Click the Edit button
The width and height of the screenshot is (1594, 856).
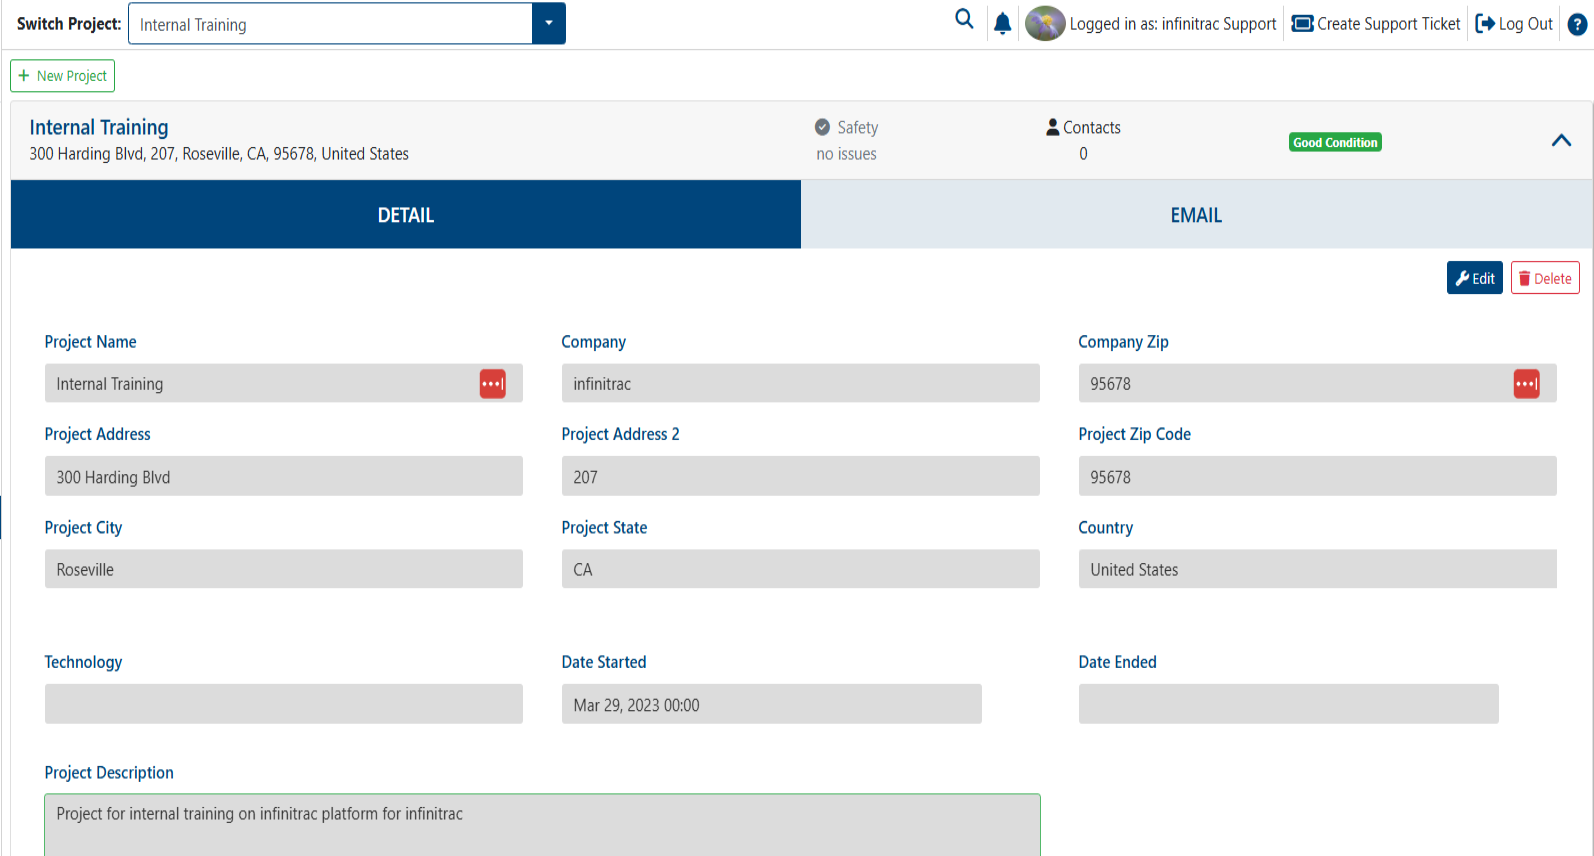click(1475, 278)
